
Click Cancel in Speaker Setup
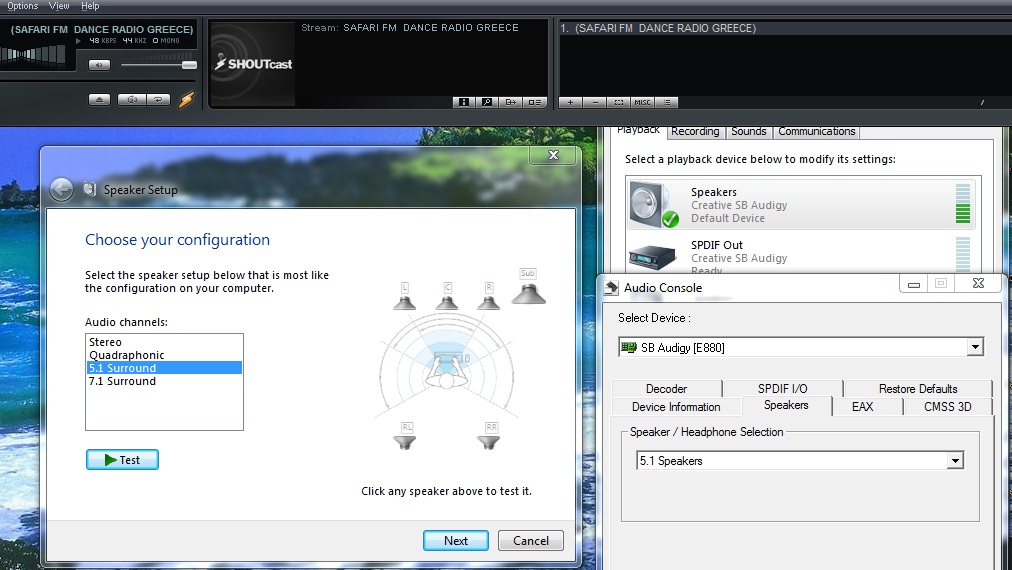tap(531, 540)
